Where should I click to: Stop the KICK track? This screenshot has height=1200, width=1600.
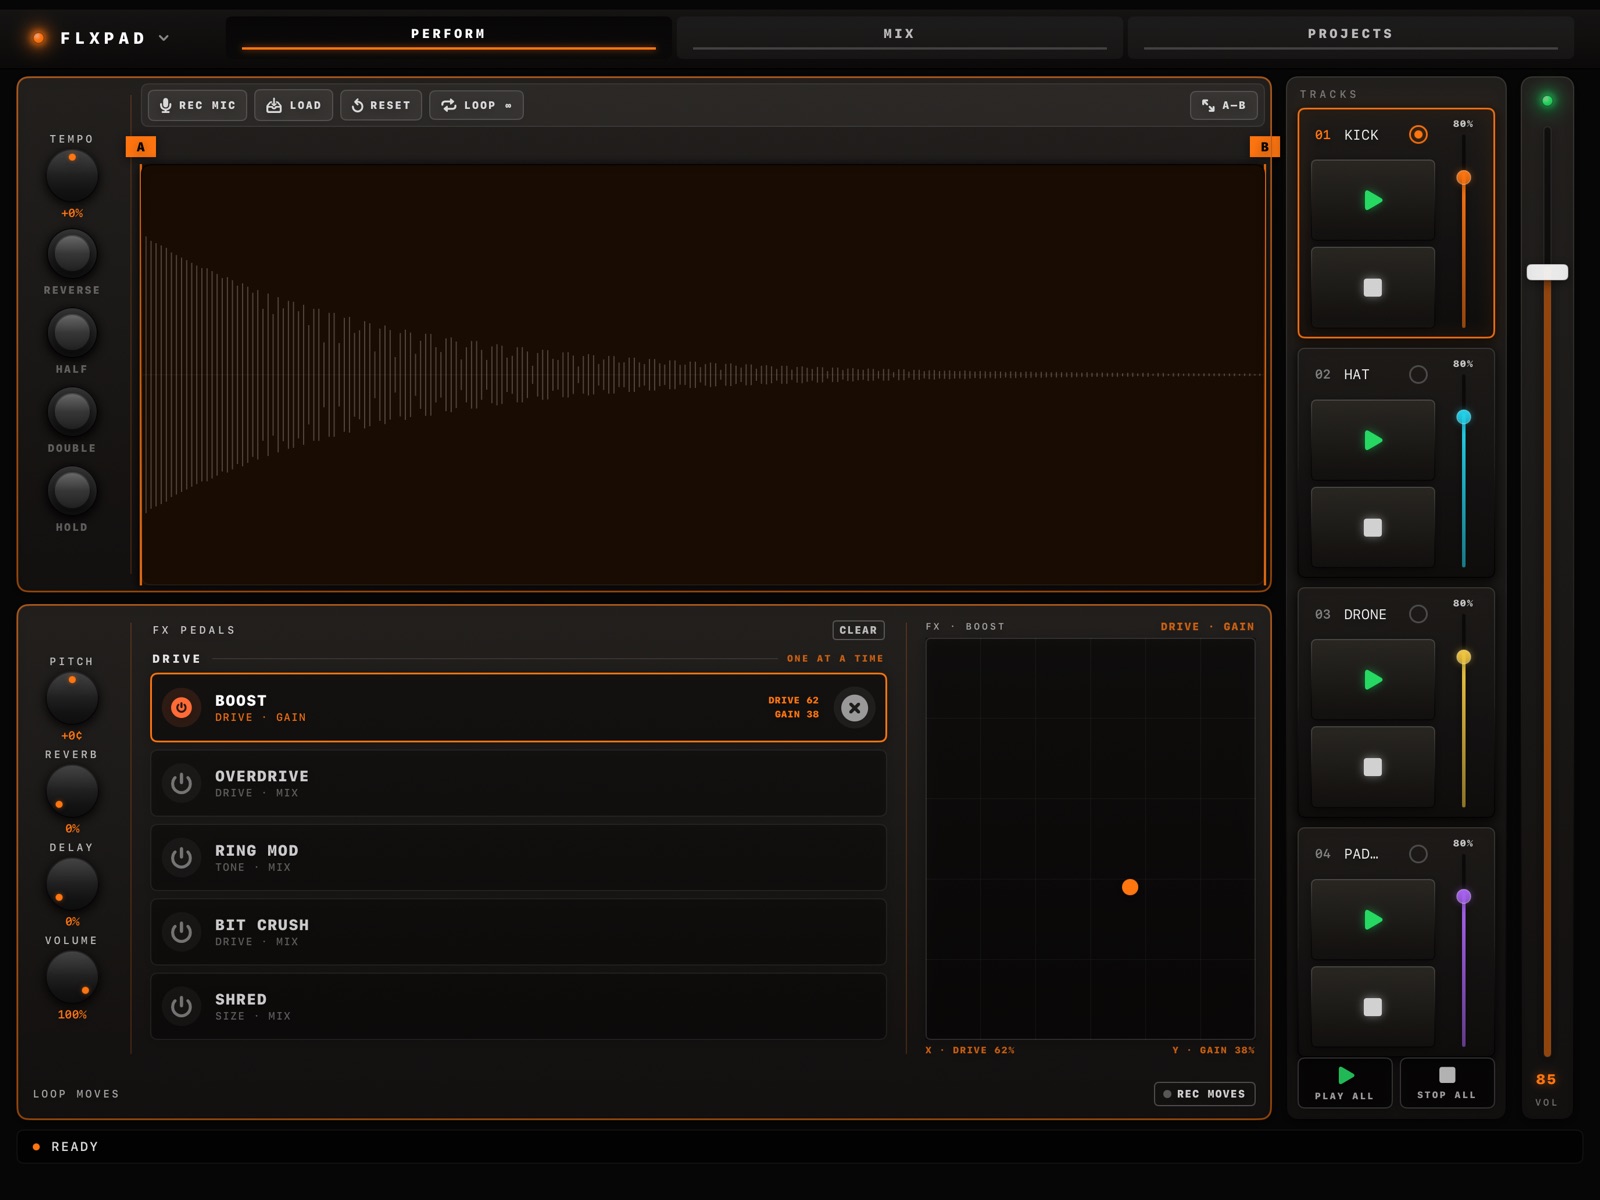pyautogui.click(x=1373, y=287)
